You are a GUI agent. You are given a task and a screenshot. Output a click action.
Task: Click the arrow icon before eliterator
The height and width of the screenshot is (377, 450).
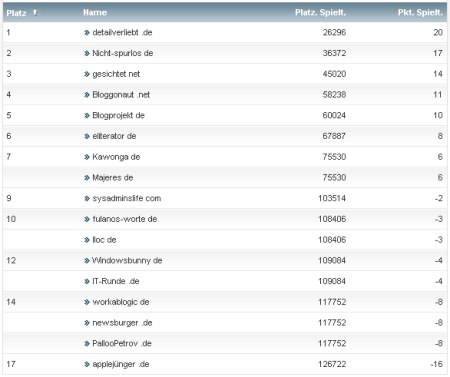click(87, 136)
